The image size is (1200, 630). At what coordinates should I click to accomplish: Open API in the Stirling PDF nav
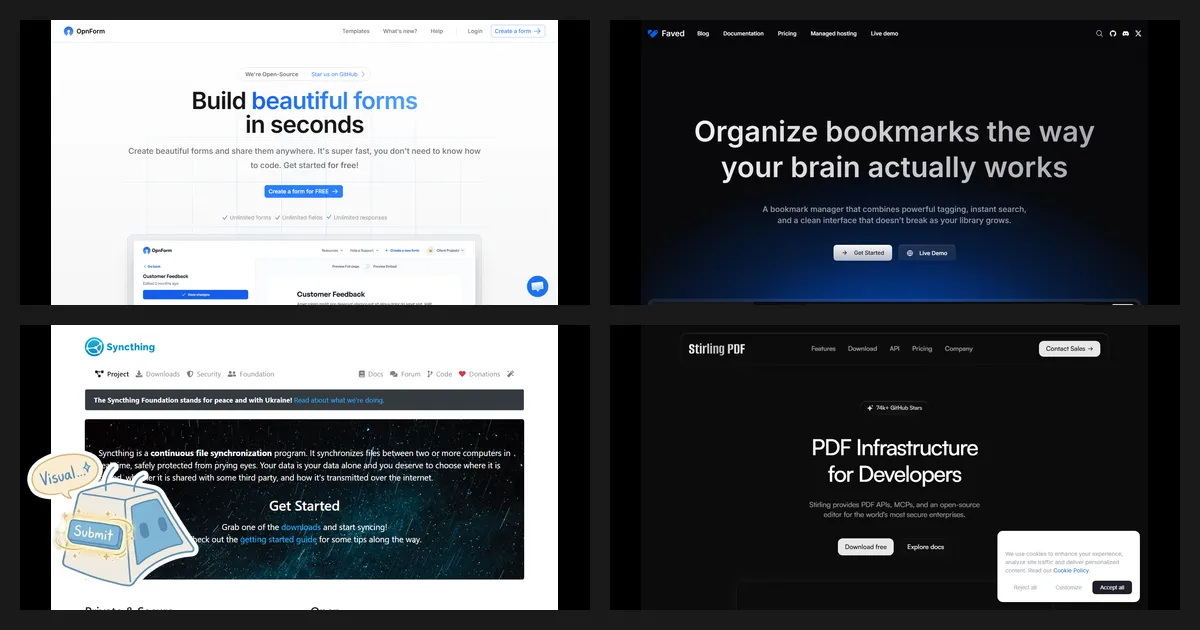coord(894,349)
